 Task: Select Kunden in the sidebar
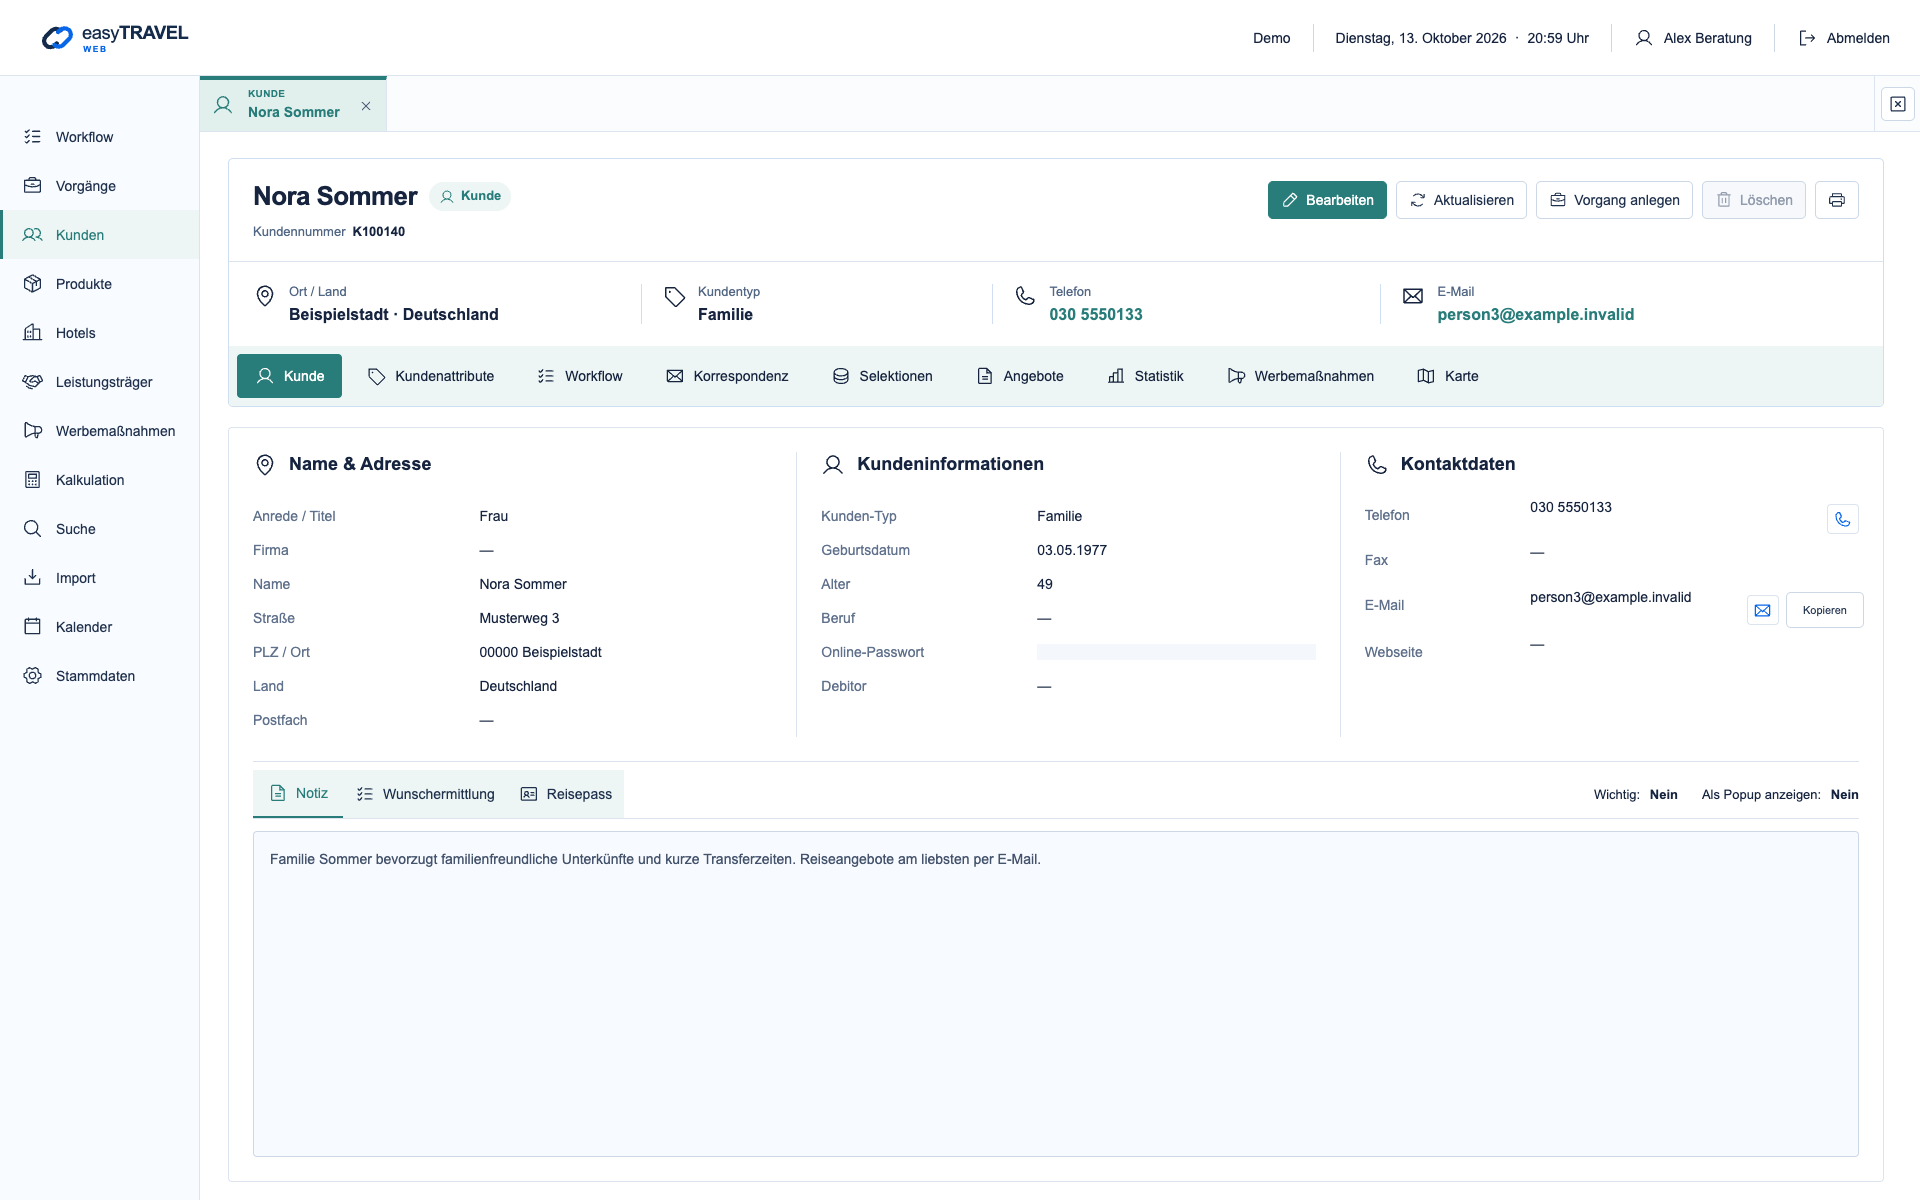pos(99,235)
